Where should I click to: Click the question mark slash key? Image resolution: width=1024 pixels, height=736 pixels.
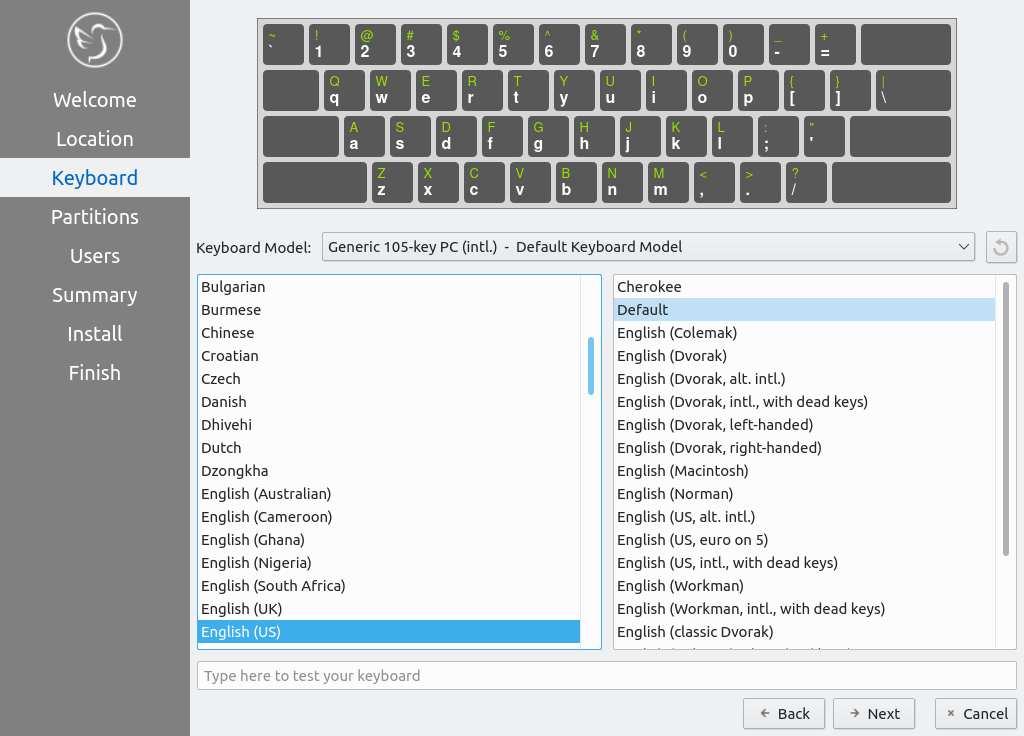pos(806,182)
